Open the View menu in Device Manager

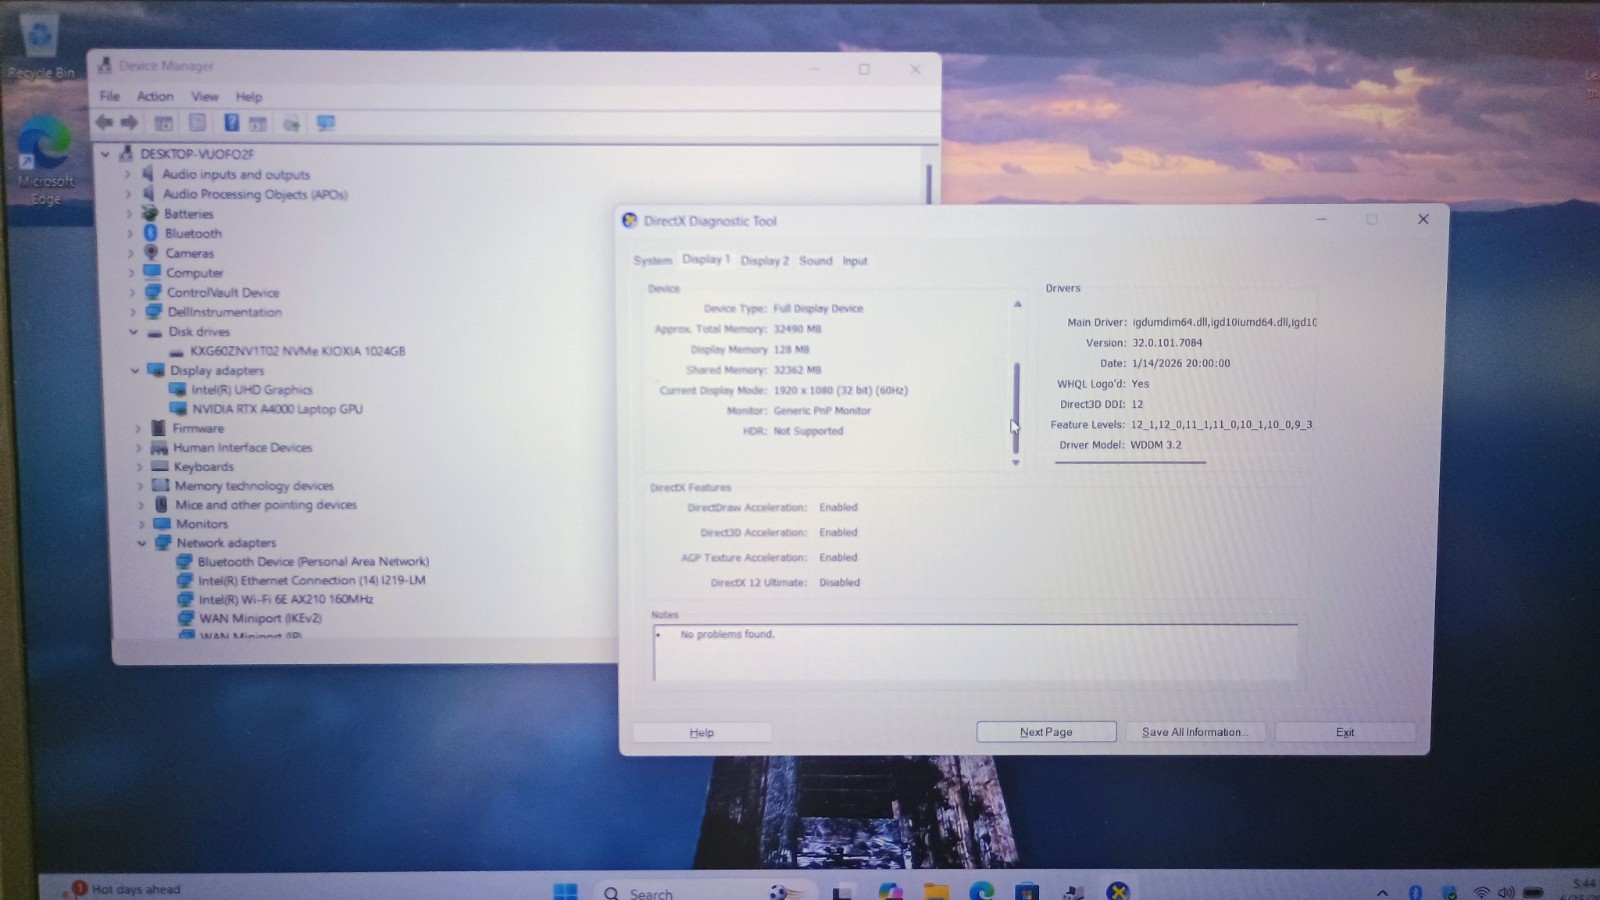click(x=205, y=96)
